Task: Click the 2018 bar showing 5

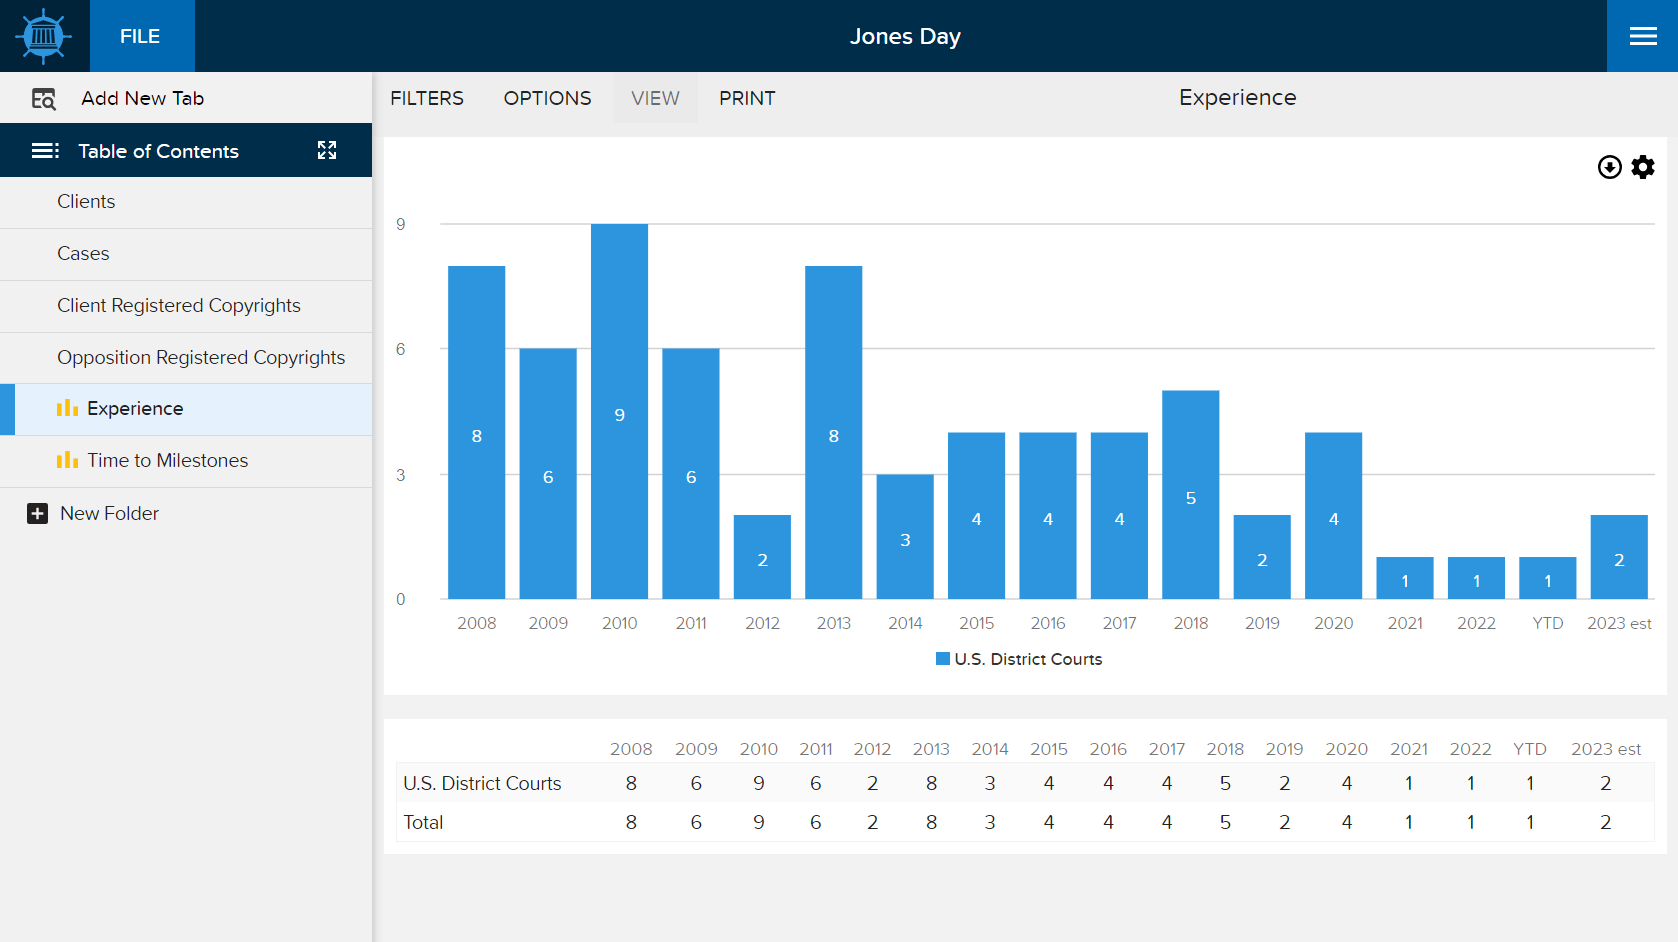Action: (1190, 495)
